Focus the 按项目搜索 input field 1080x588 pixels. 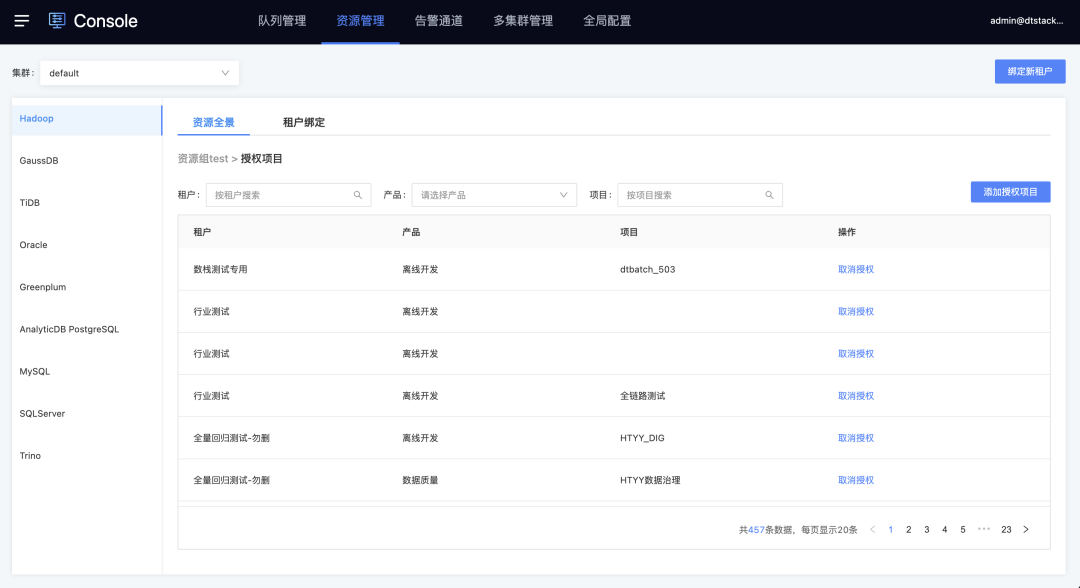pyautogui.click(x=700, y=195)
